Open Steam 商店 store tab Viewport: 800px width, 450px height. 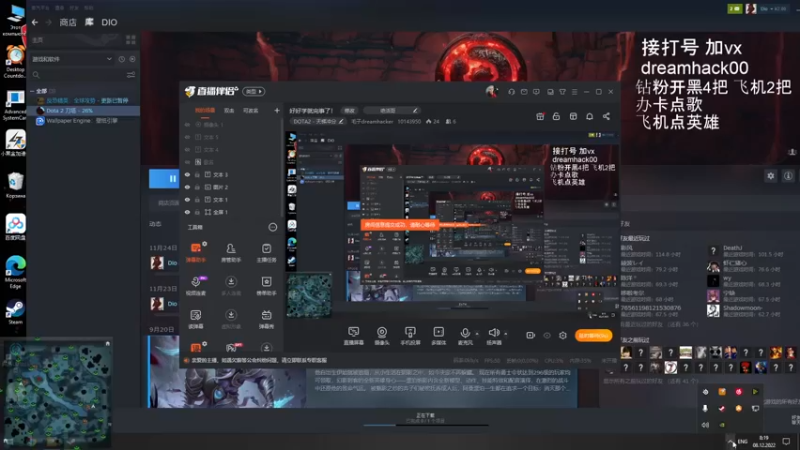pos(68,22)
